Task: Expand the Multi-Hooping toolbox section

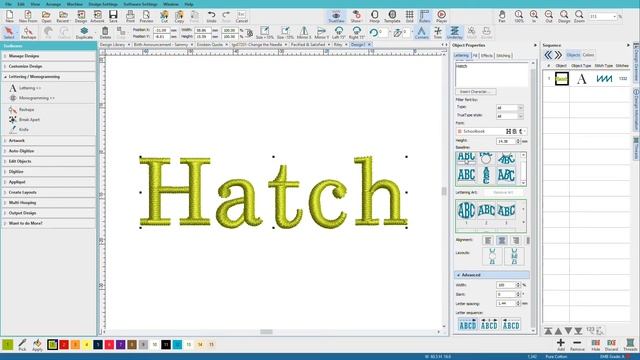Action: pos(49,203)
